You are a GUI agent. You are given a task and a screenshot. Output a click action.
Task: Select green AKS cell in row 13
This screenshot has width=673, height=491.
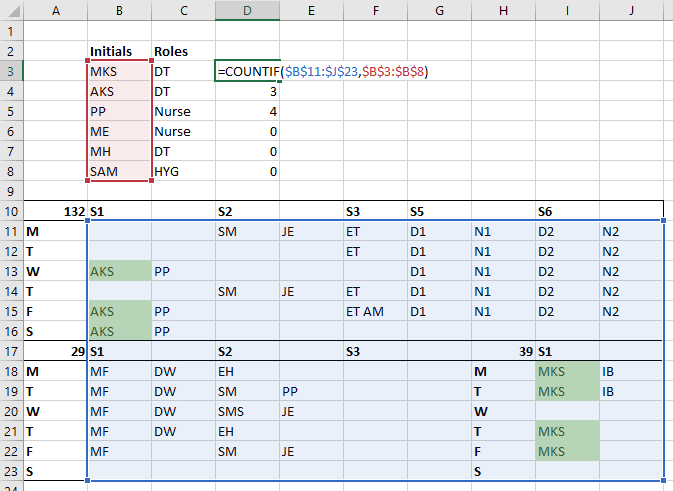(119, 272)
